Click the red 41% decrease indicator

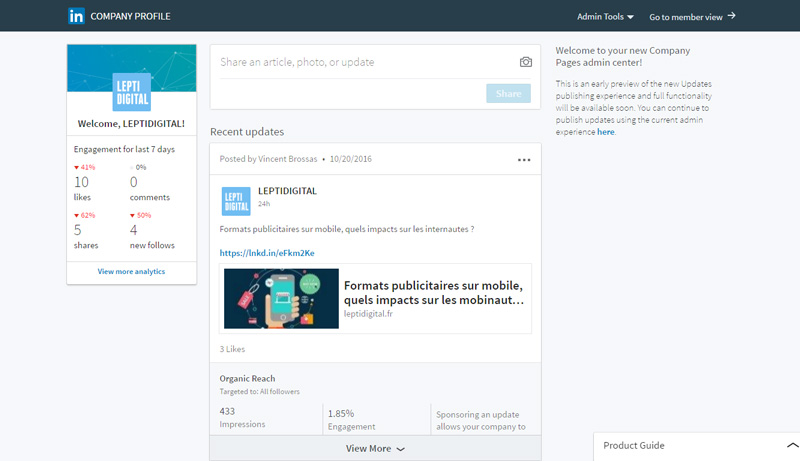coord(85,167)
